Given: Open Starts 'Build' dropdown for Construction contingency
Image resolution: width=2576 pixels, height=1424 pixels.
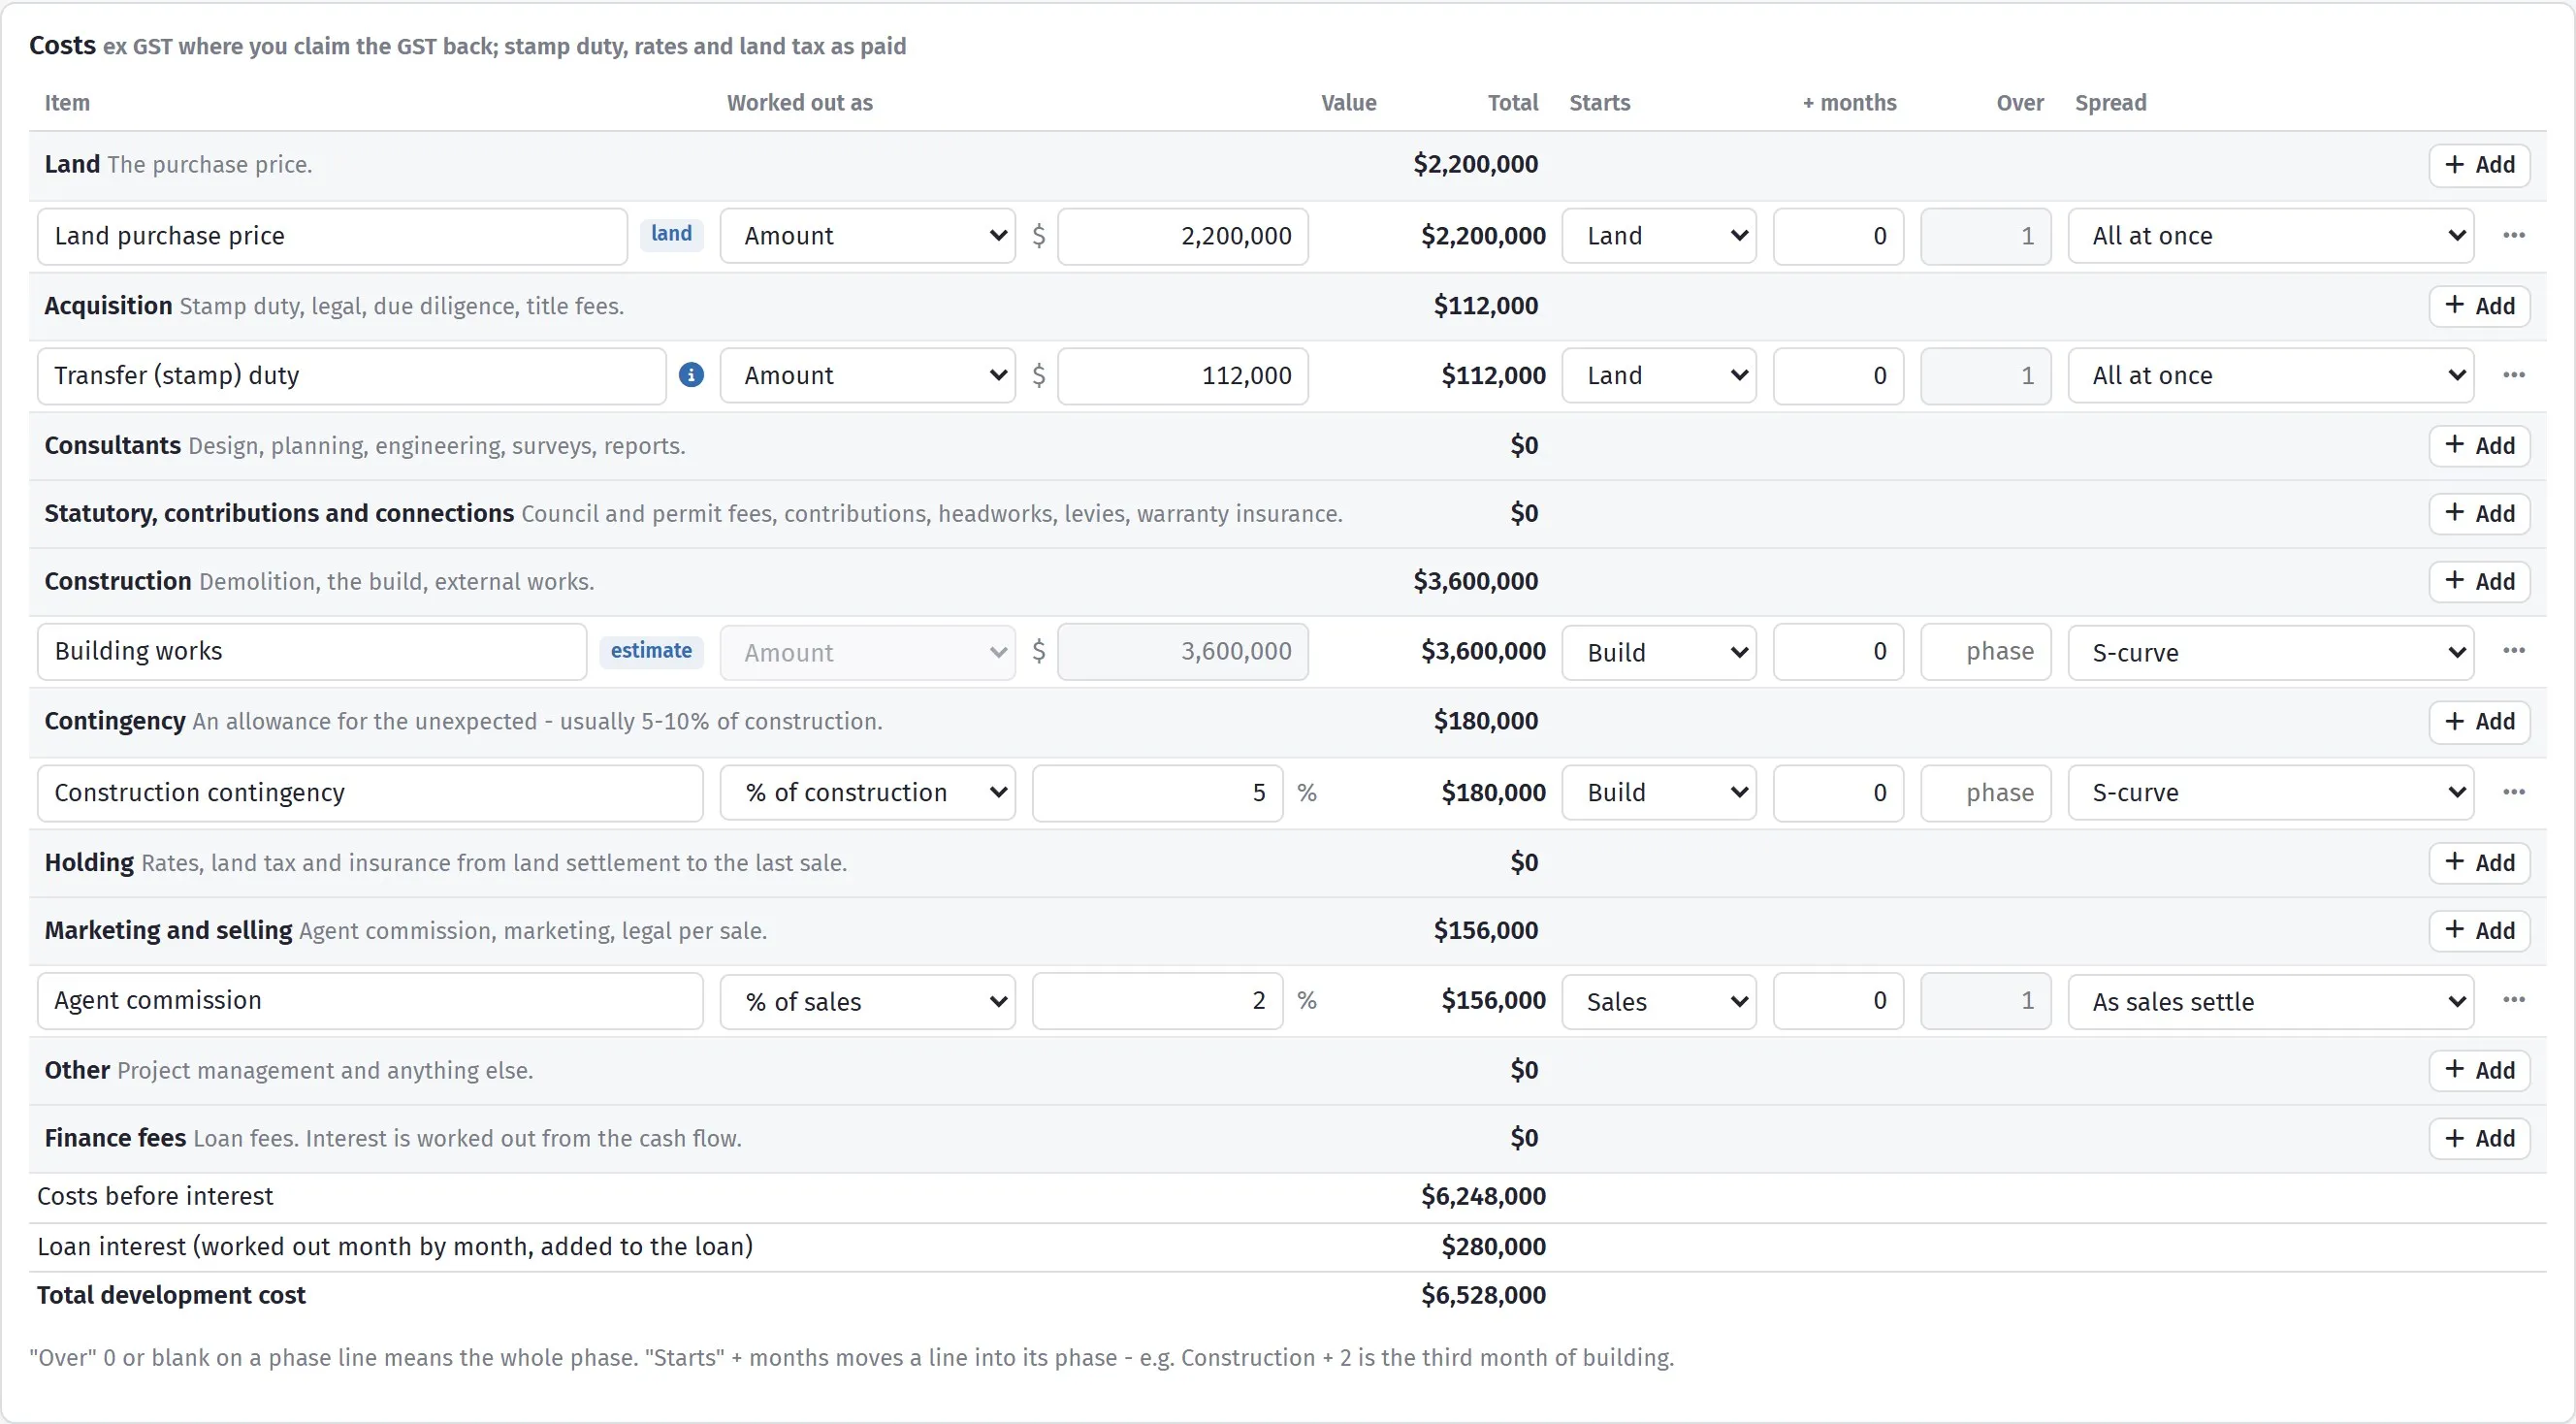Looking at the screenshot, I should tap(1659, 793).
